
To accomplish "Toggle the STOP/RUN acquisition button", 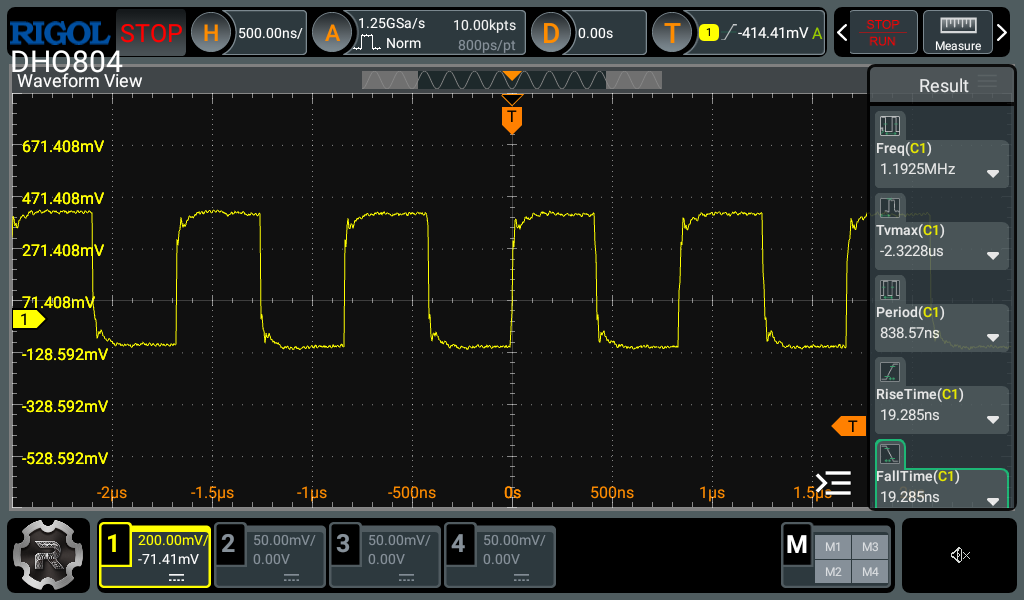I will point(882,32).
